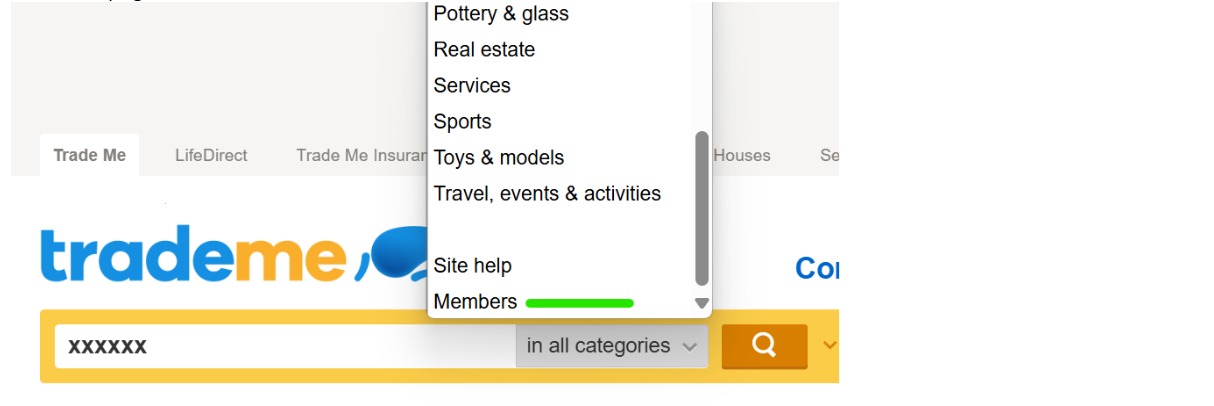Viewport: 1214px width, 406px height.
Task: Choose 'Travel, events & activities' option
Action: (x=547, y=194)
